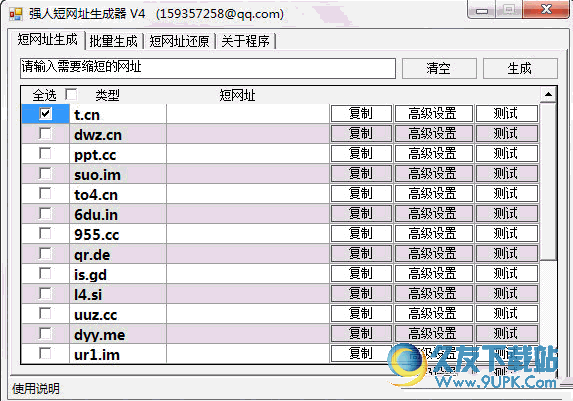Open 高级设置 for suo.im row
Screen dimensions: 573x401
pyautogui.click(x=433, y=174)
